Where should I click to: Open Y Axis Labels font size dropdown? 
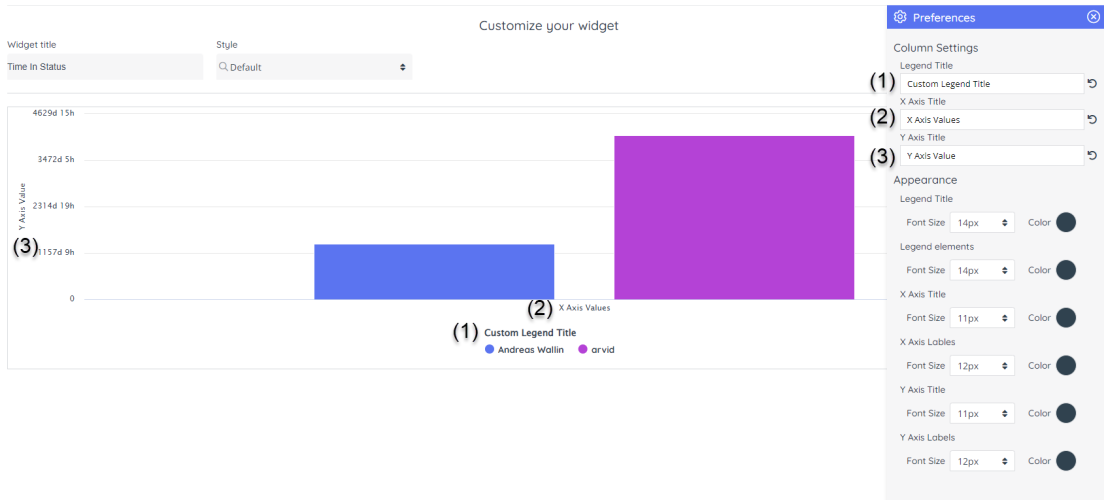pyautogui.click(x=982, y=461)
